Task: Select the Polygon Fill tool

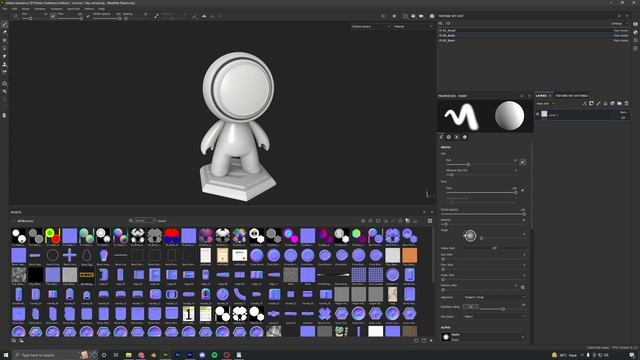Action: (4, 48)
